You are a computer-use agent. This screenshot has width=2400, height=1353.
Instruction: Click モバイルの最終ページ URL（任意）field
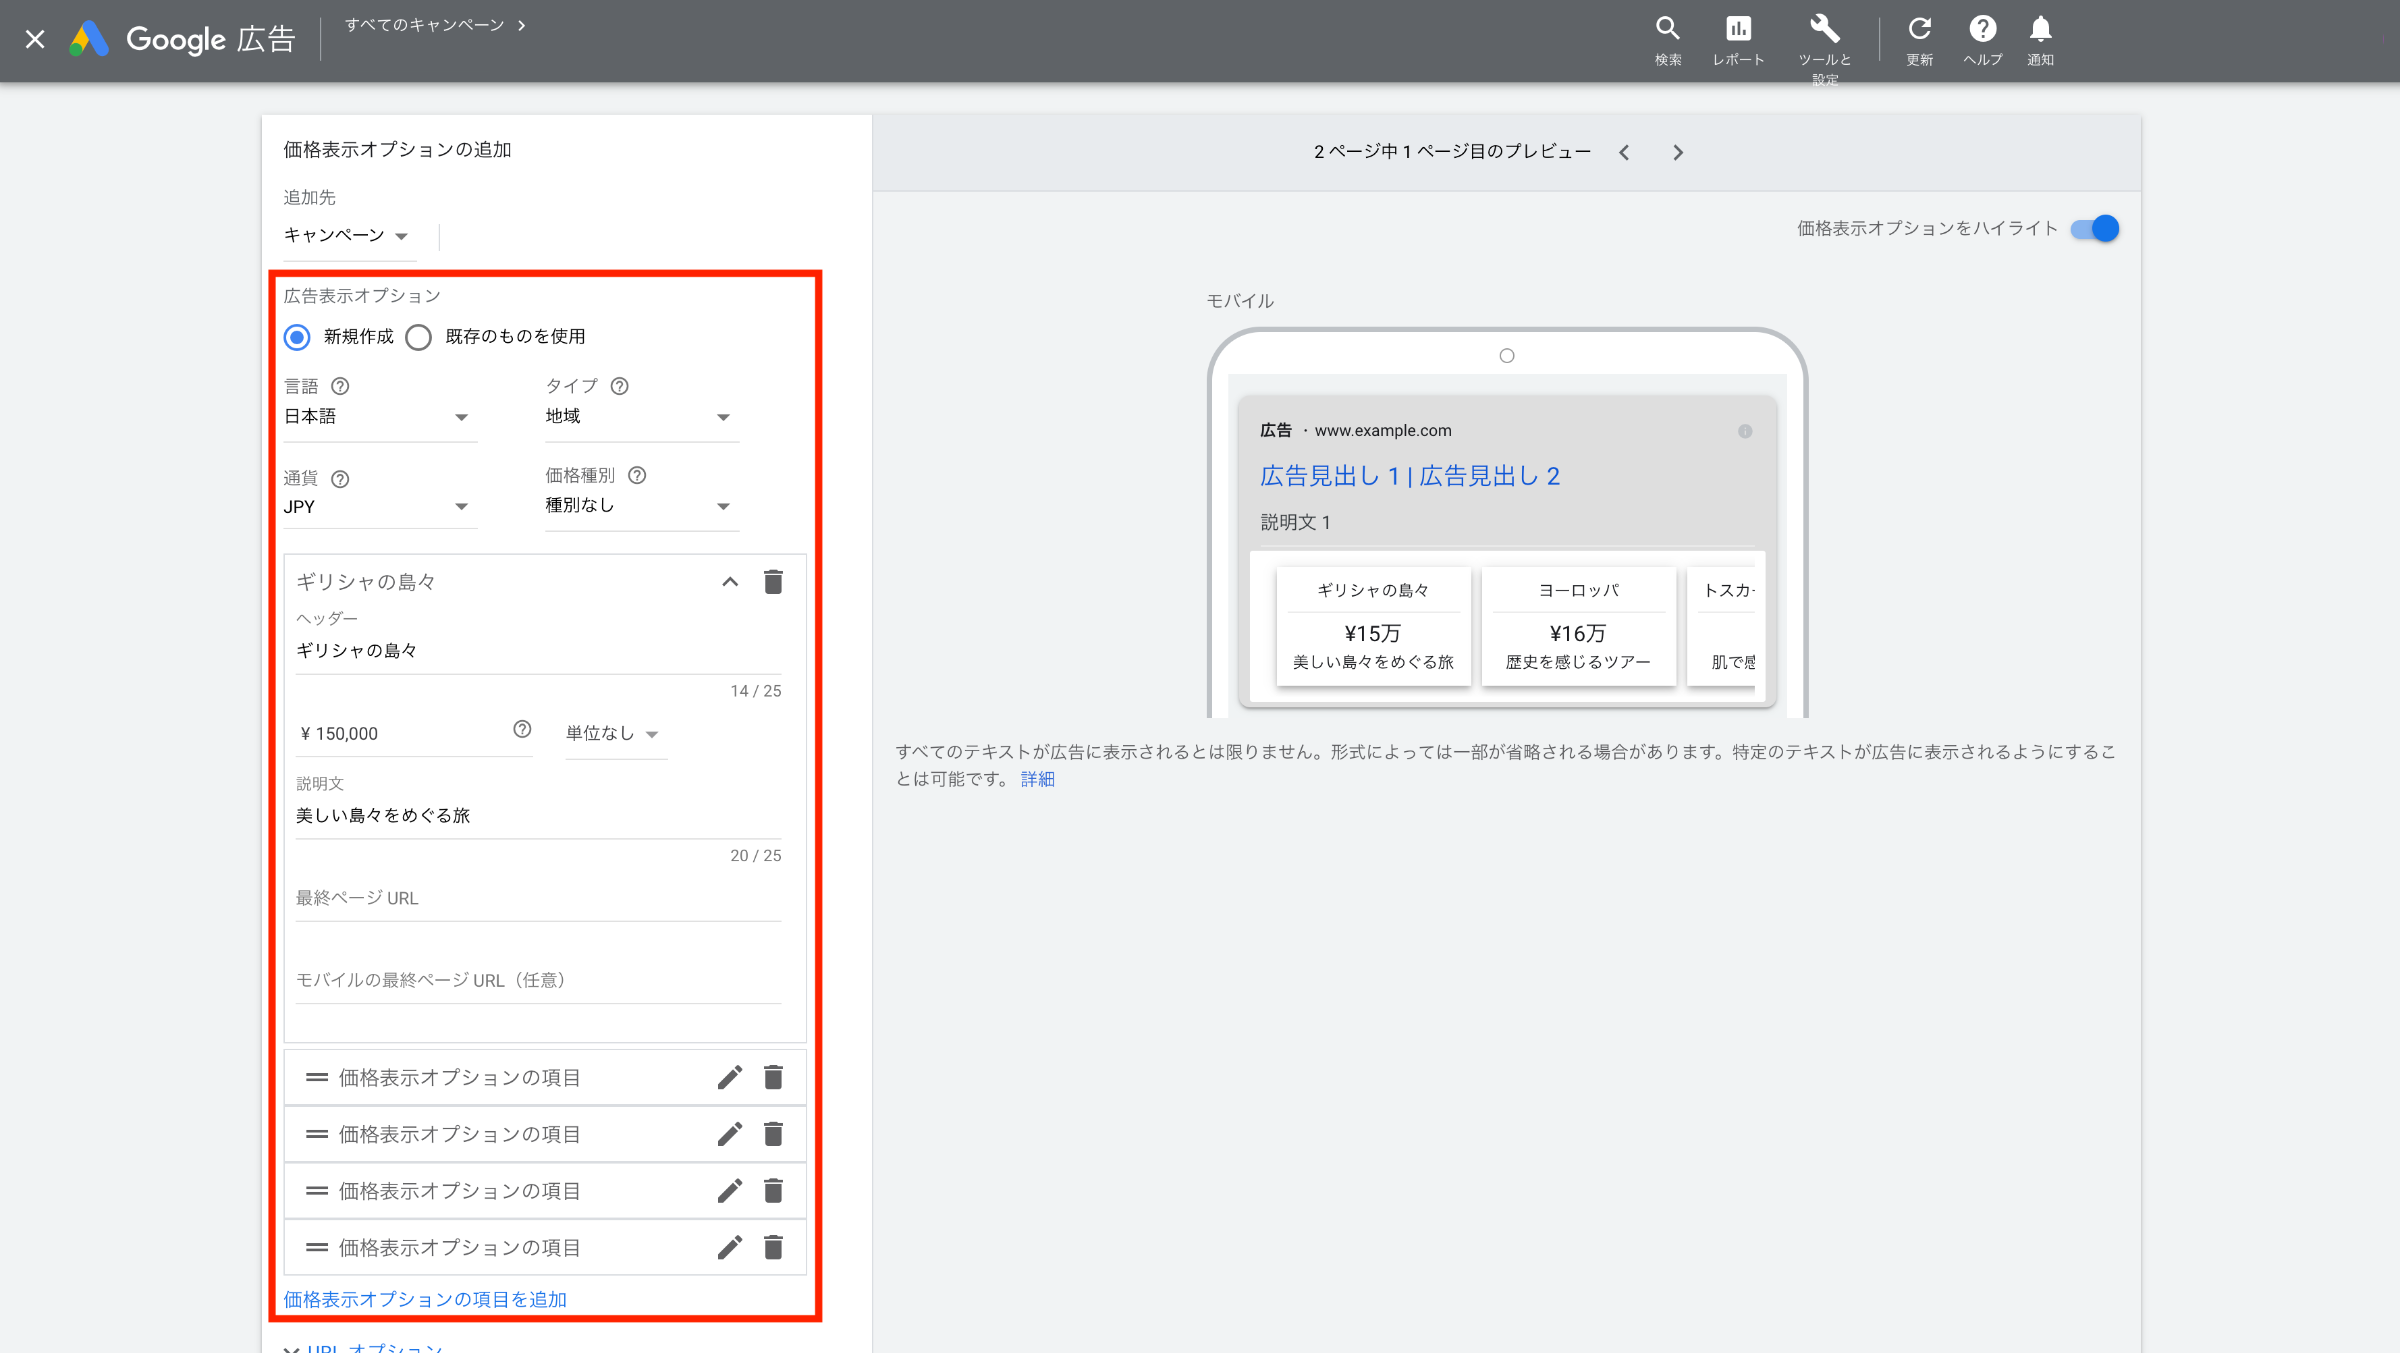pyautogui.click(x=538, y=981)
